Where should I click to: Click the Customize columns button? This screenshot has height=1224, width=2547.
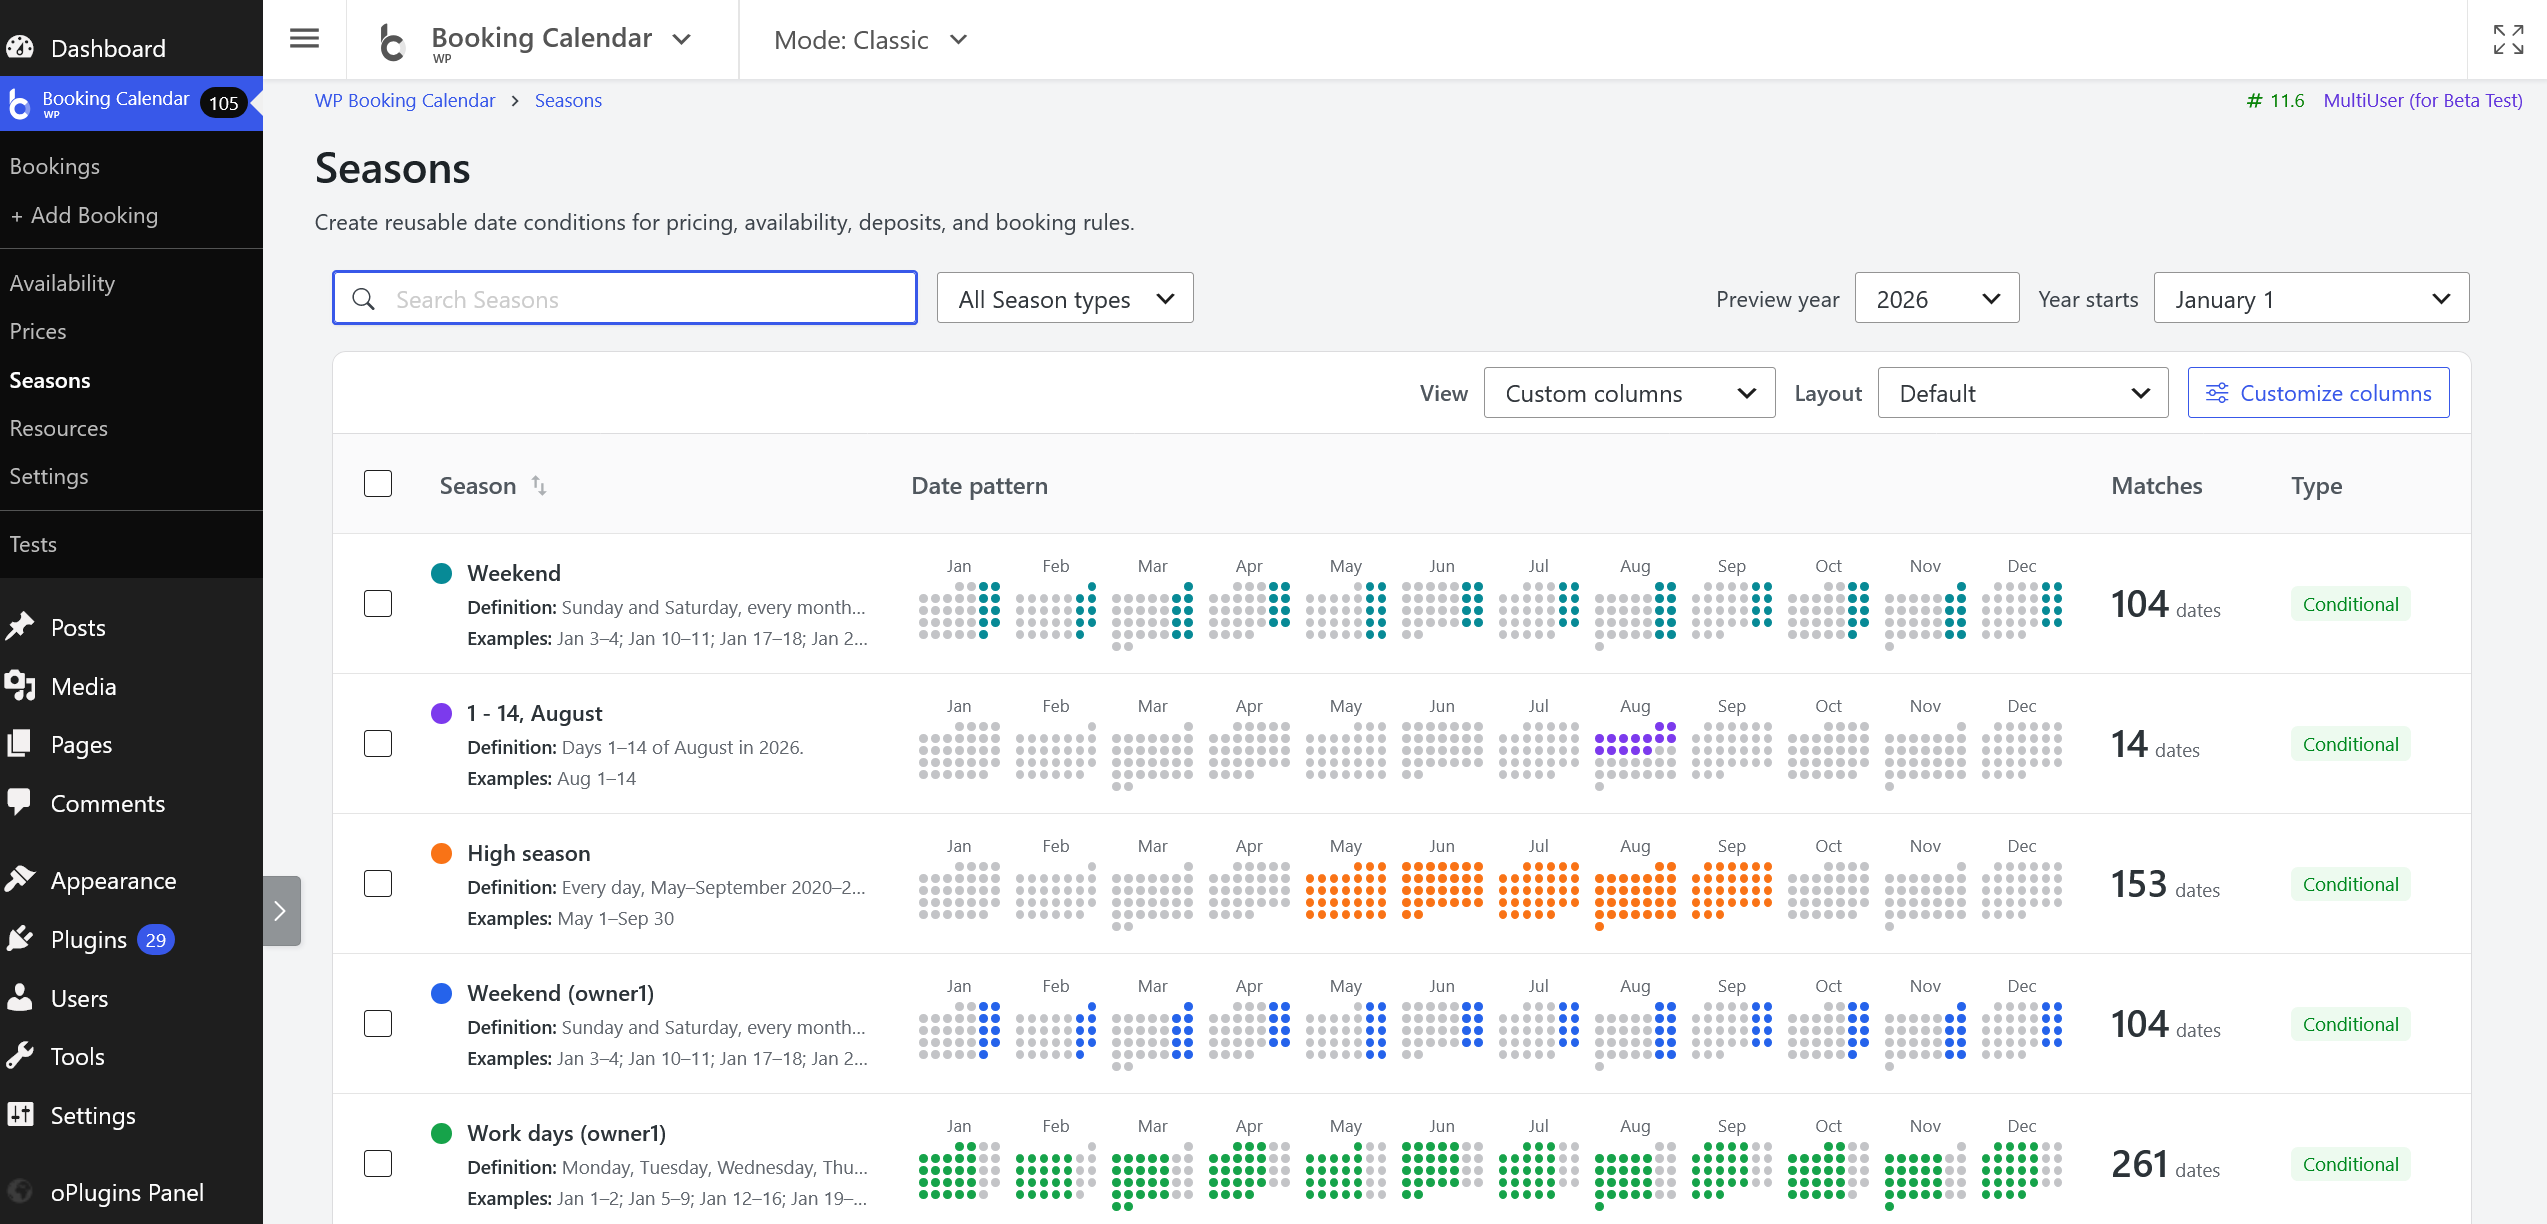2318,393
